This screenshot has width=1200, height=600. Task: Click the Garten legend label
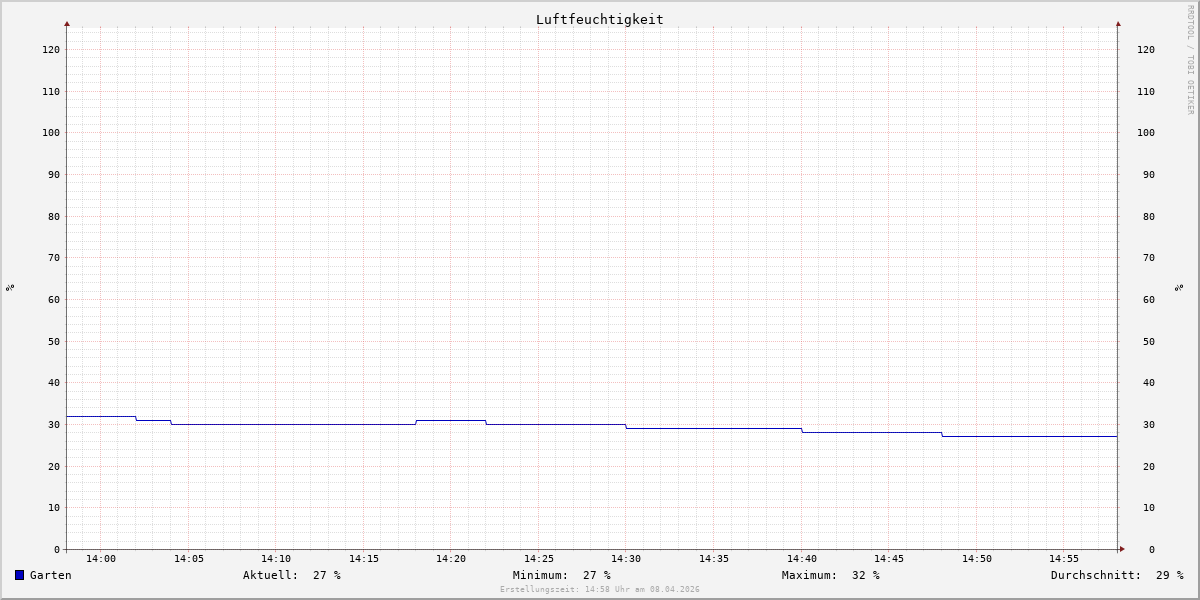51,575
